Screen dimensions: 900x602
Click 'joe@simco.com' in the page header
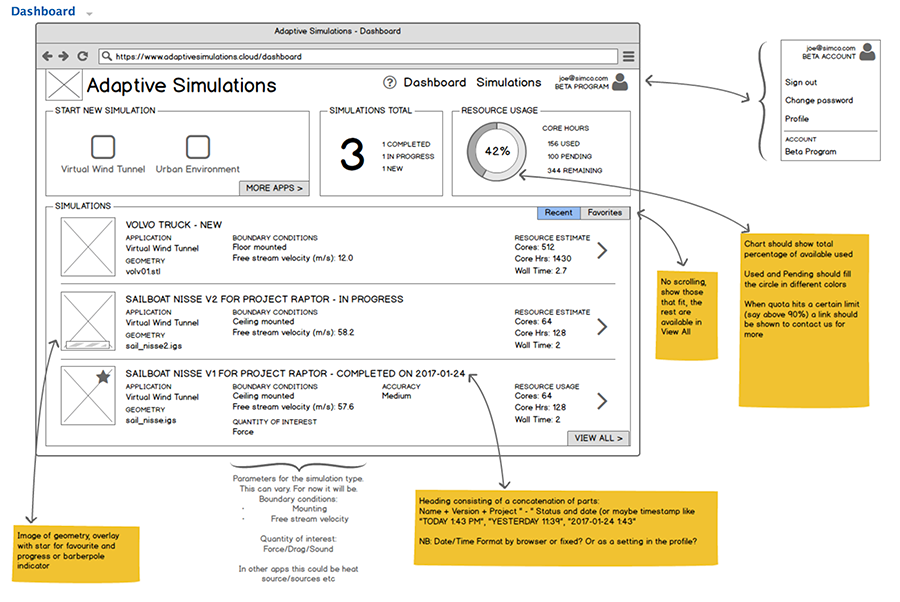coord(583,78)
